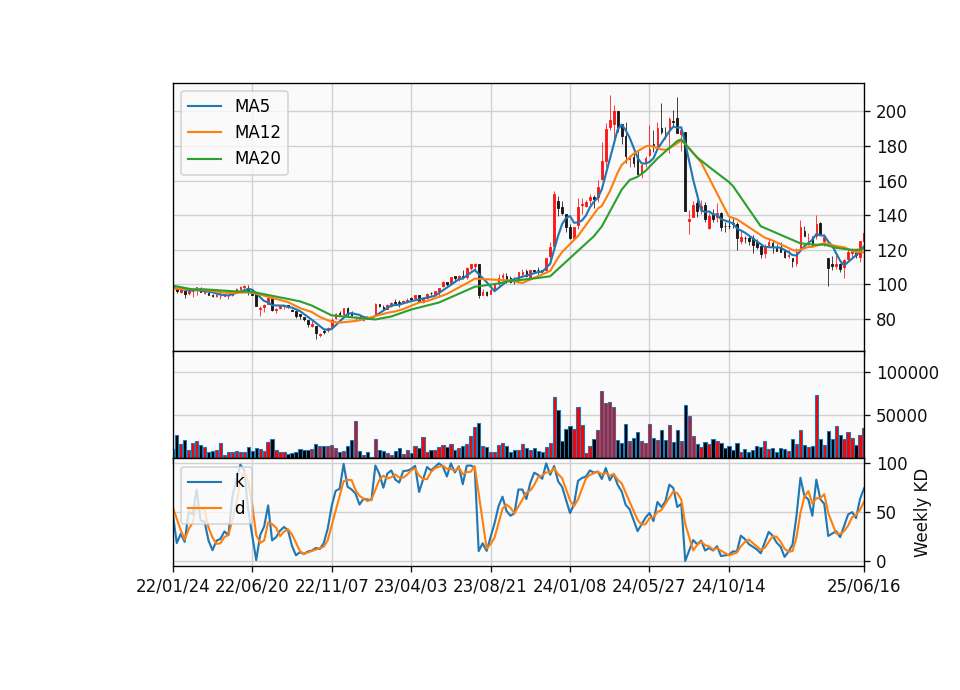Click the MA20 legend label
Image resolution: width=960 pixels, height=690 pixels.
[257, 159]
